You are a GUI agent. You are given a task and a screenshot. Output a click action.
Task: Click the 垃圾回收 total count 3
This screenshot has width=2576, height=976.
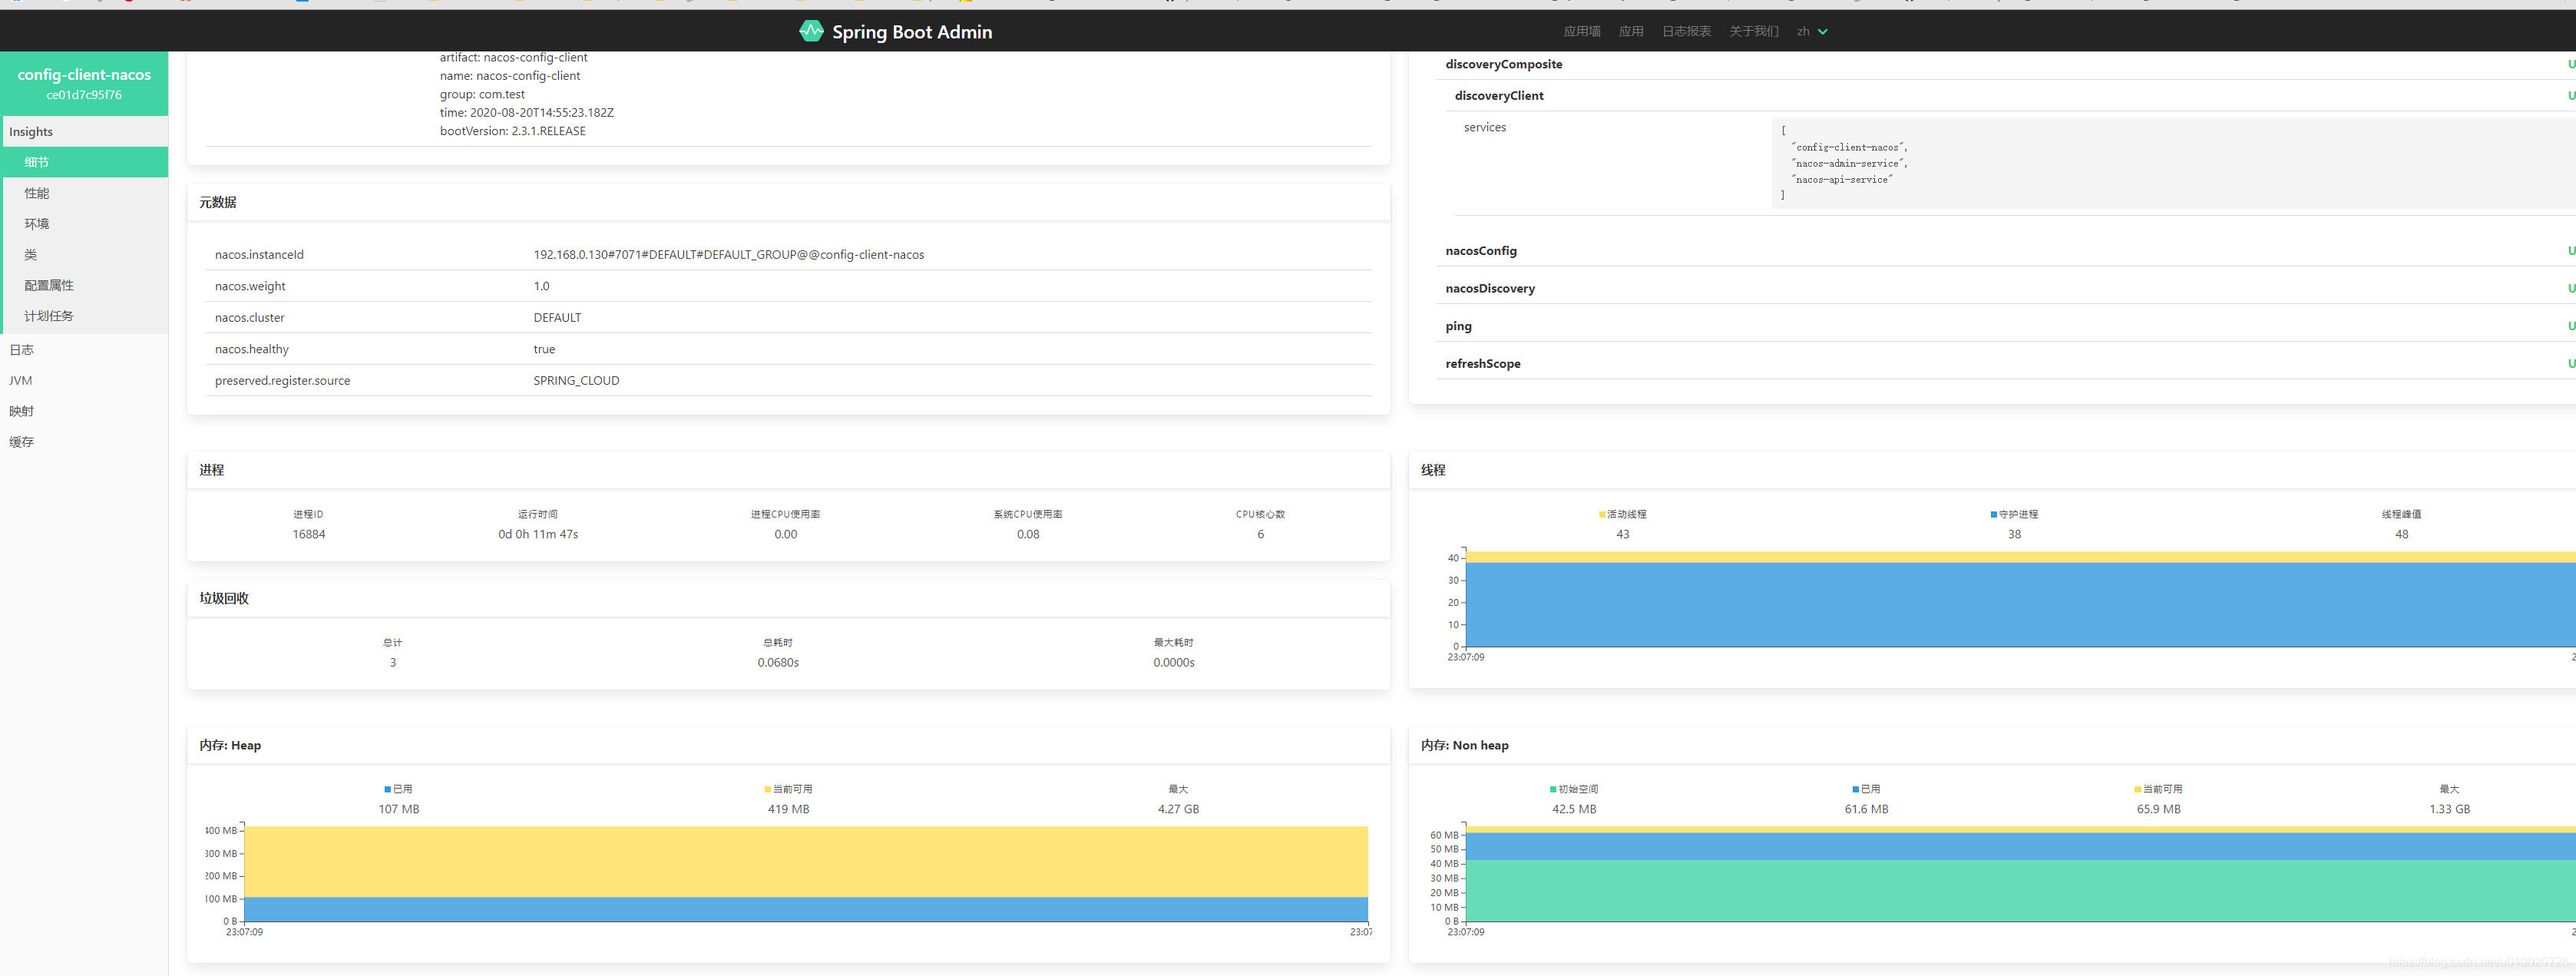(393, 663)
